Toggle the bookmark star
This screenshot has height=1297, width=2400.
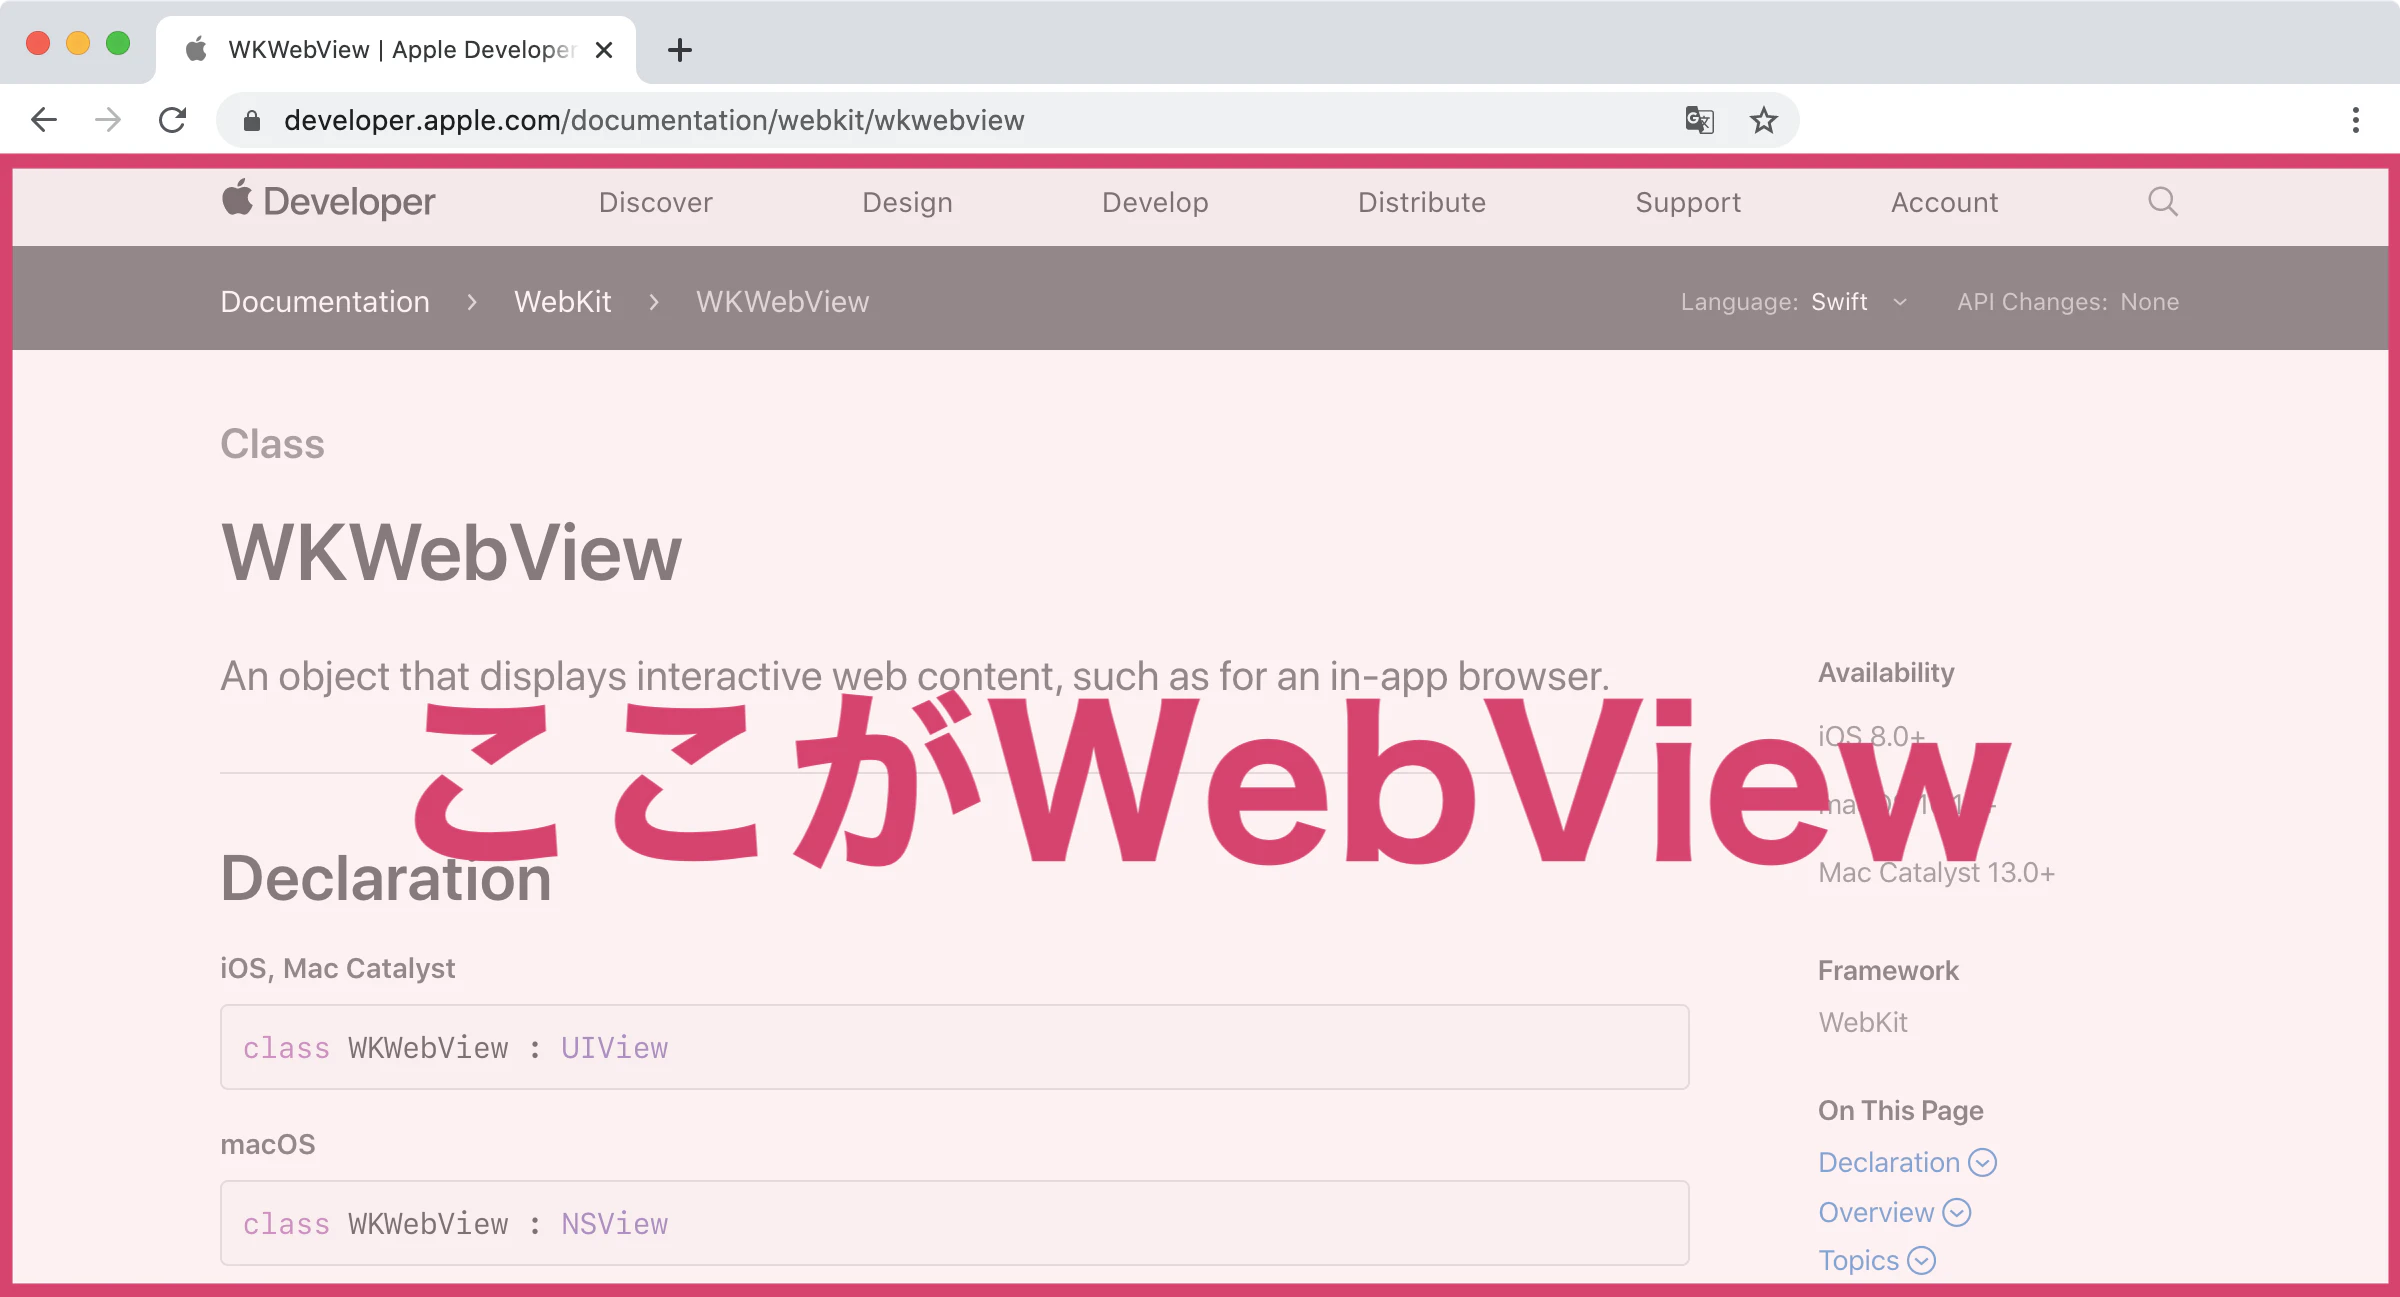click(x=1764, y=120)
